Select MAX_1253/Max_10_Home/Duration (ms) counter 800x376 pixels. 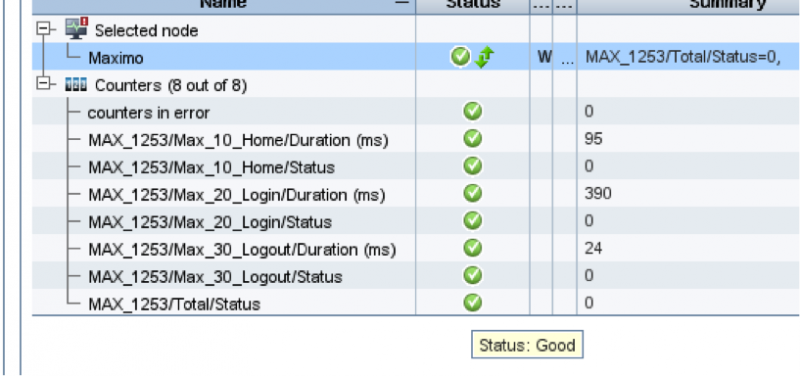tap(238, 140)
